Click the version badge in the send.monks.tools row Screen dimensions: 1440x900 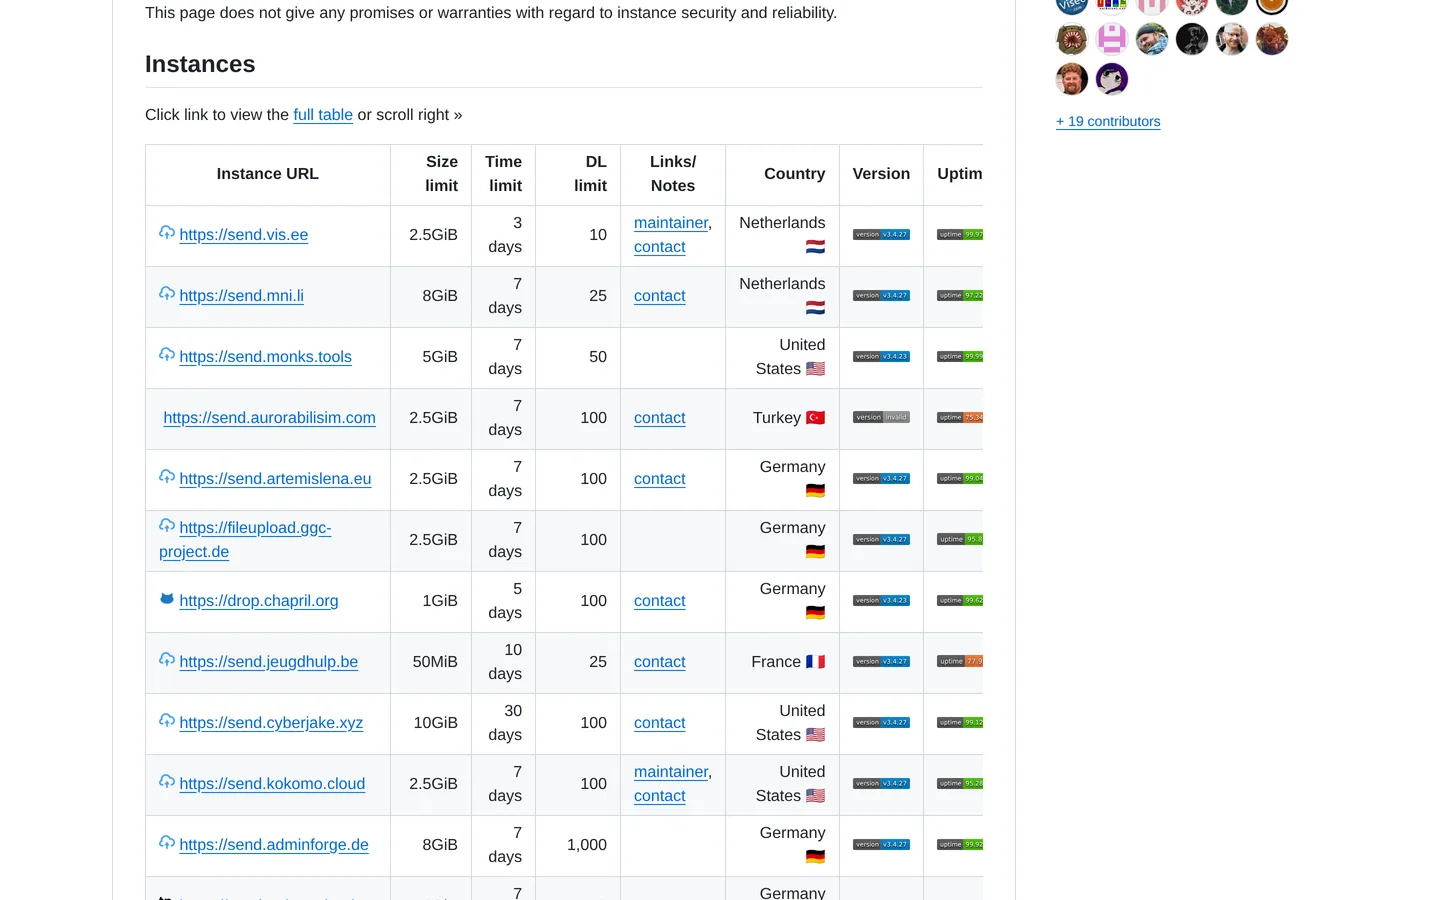[x=881, y=357]
